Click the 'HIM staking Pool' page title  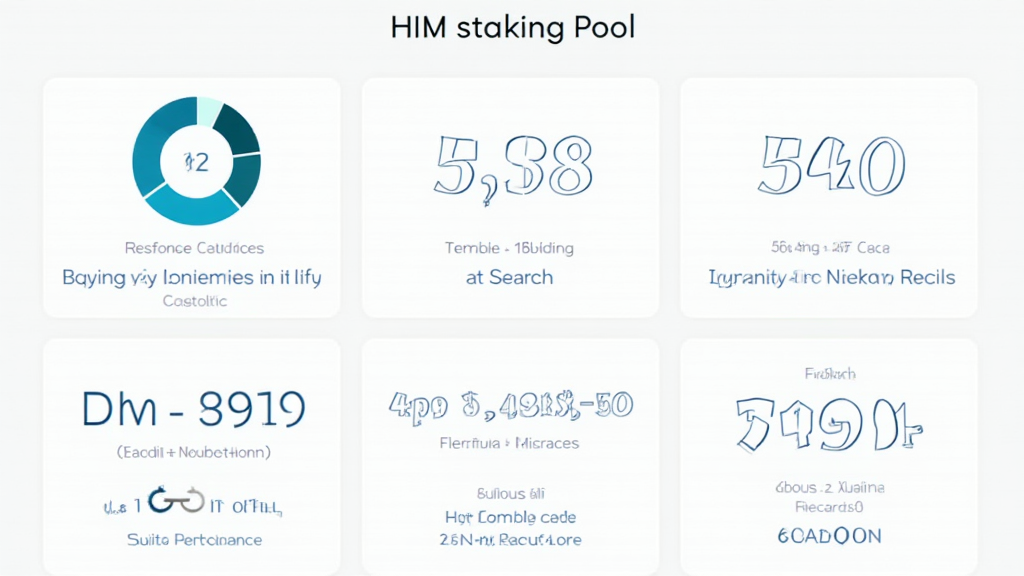(512, 27)
